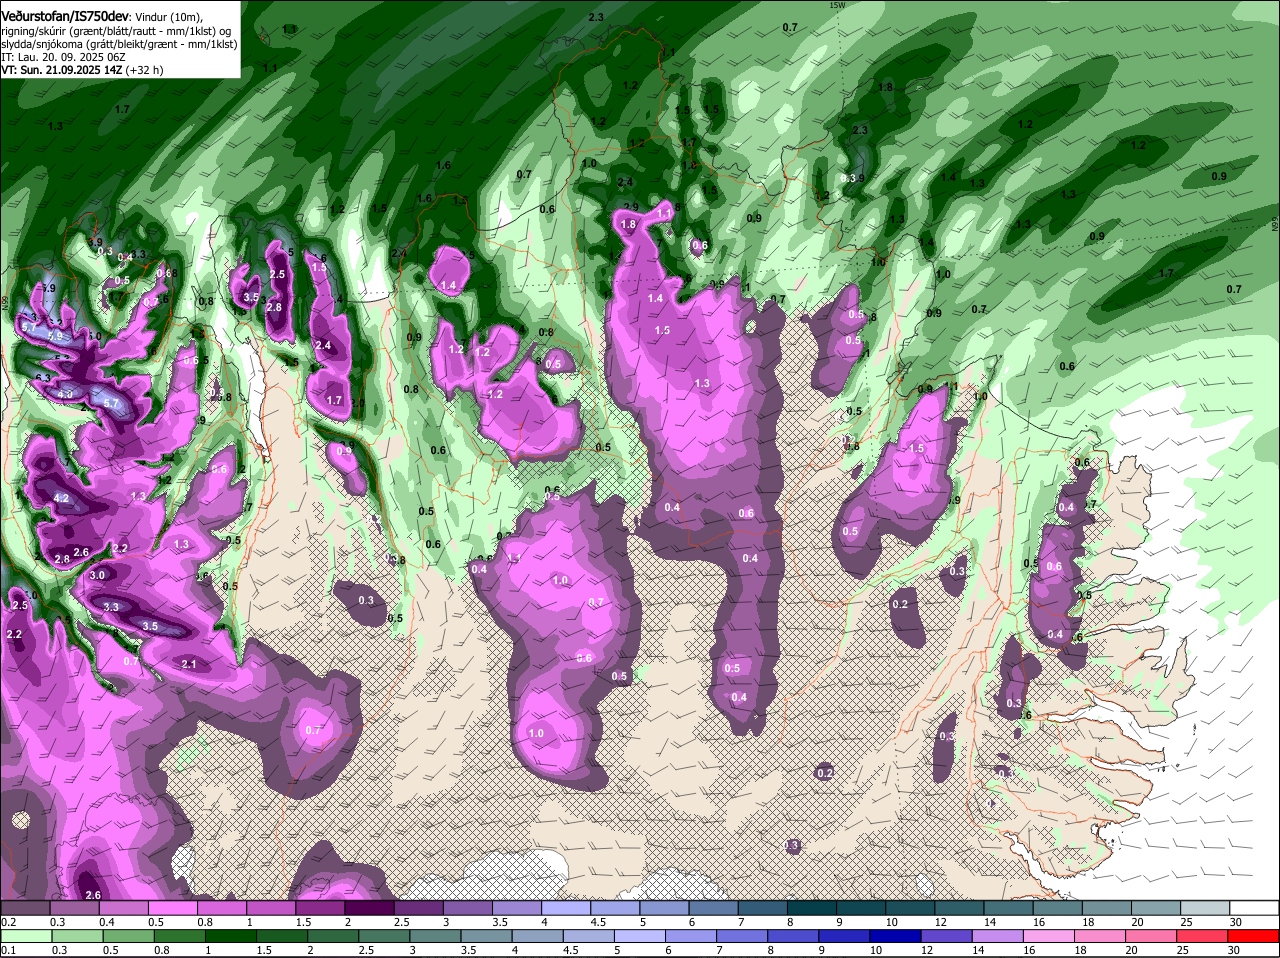Pick the navy blue 10–12 swatch in the lower legend

point(896,936)
